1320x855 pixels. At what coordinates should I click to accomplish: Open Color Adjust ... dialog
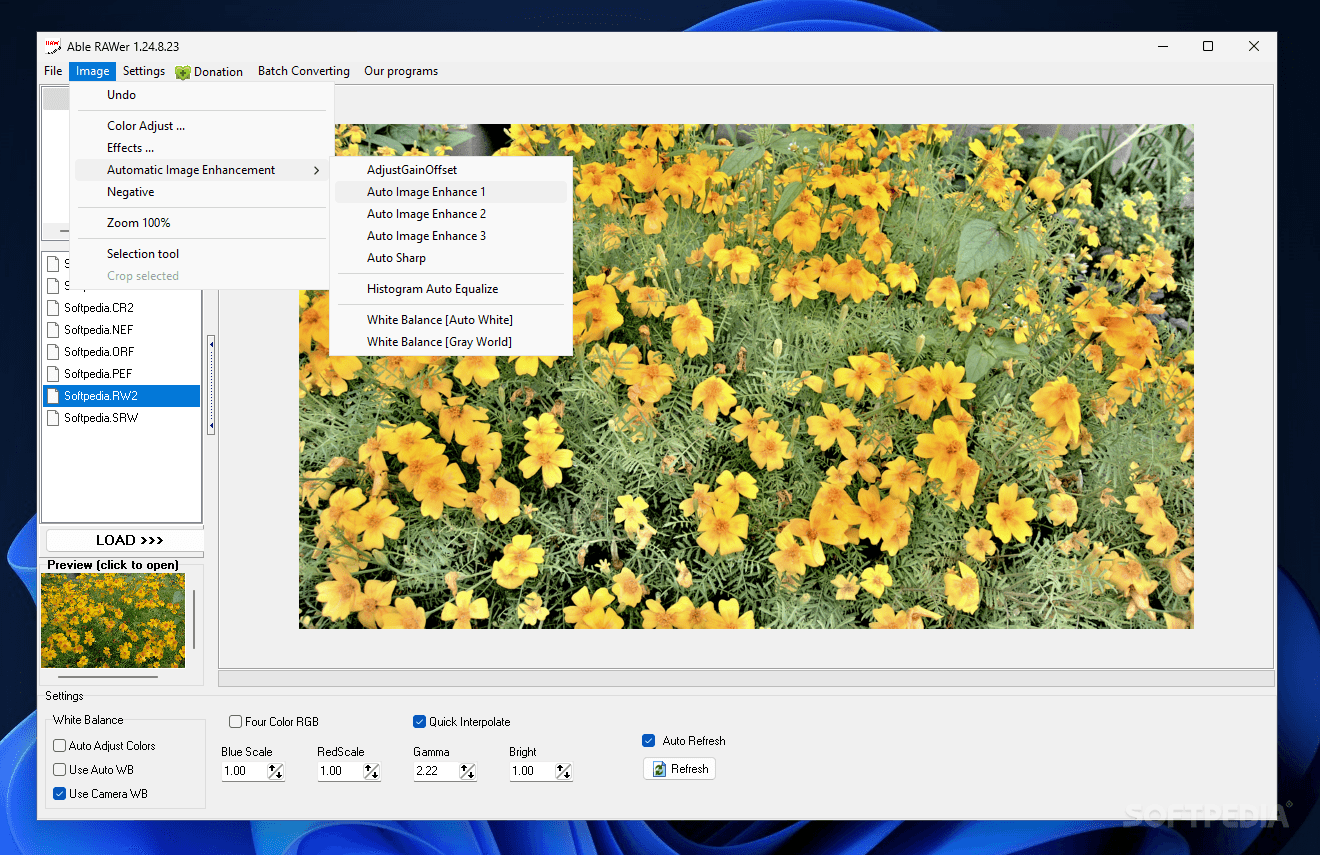click(x=202, y=126)
